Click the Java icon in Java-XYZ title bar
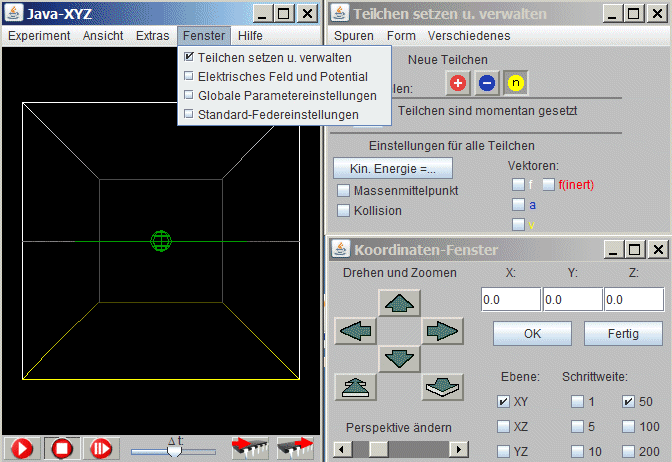Image resolution: width=672 pixels, height=462 pixels. (14, 13)
